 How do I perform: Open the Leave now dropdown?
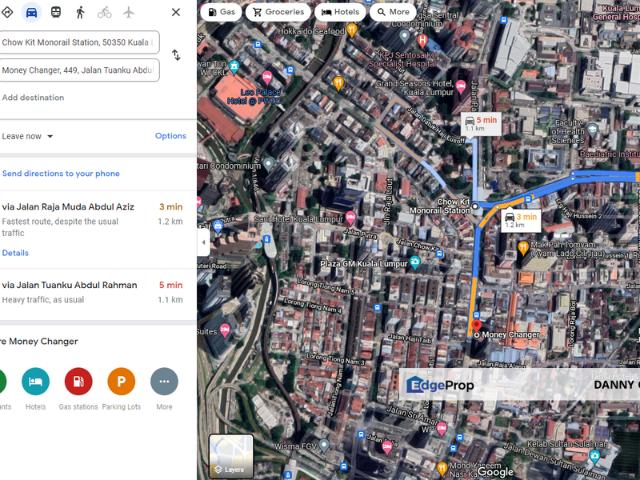(27, 136)
